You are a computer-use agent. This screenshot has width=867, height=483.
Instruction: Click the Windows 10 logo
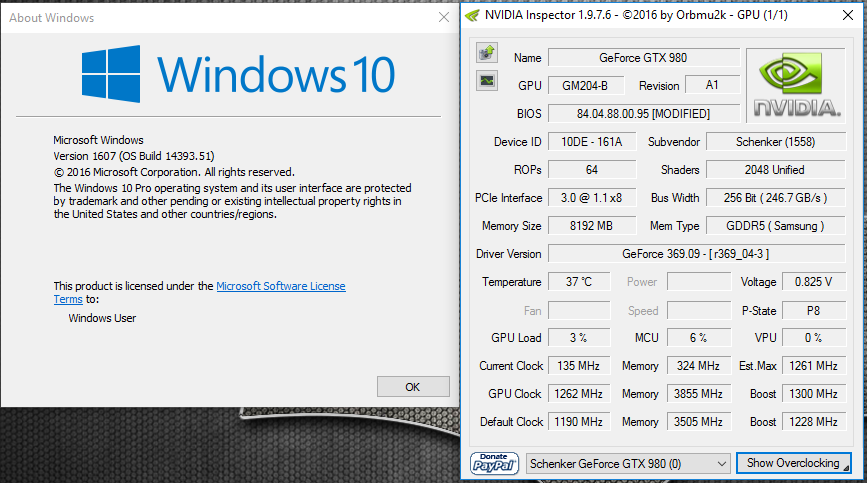238,74
